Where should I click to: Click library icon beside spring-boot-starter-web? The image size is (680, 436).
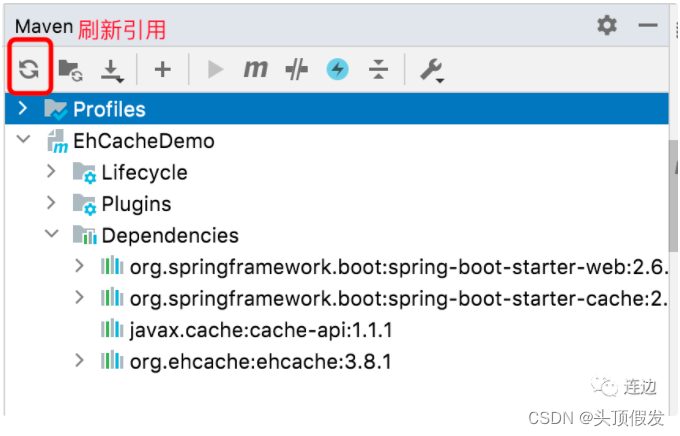tap(112, 266)
